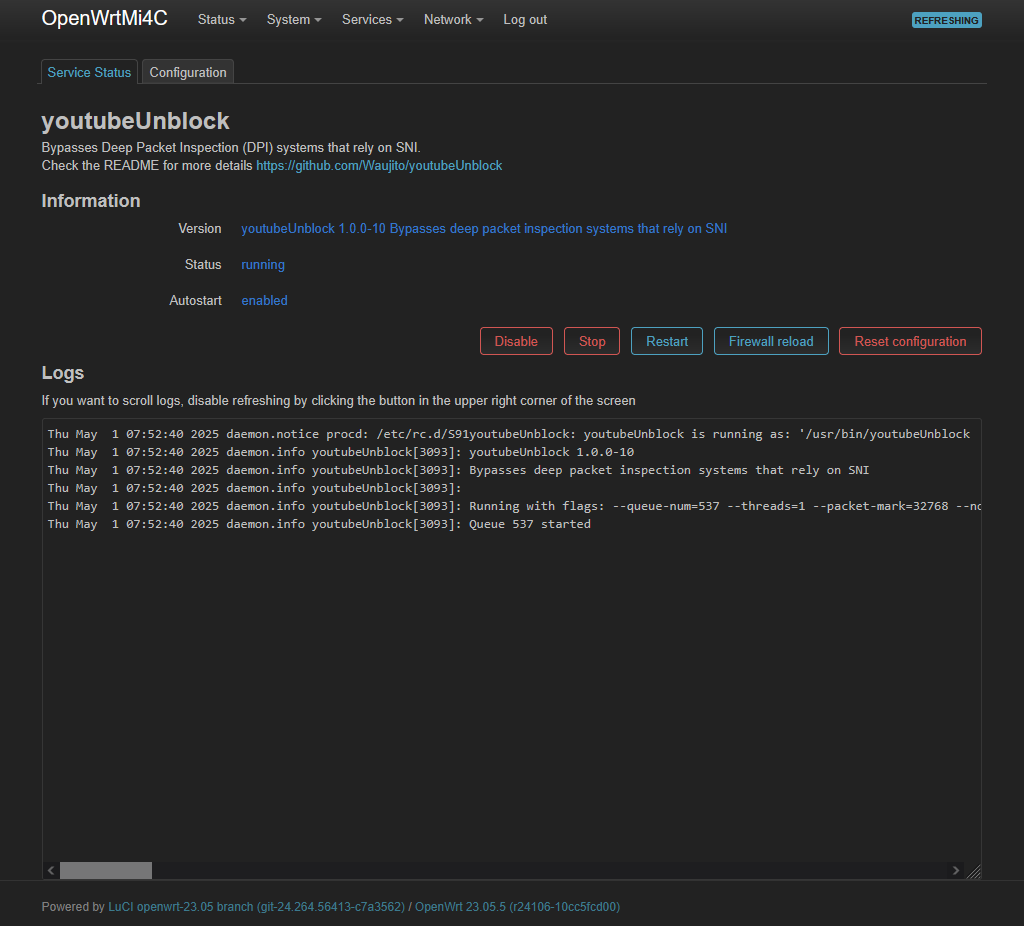The image size is (1024, 926).
Task: Click the log scrollbar left arrow
Action: (51, 870)
